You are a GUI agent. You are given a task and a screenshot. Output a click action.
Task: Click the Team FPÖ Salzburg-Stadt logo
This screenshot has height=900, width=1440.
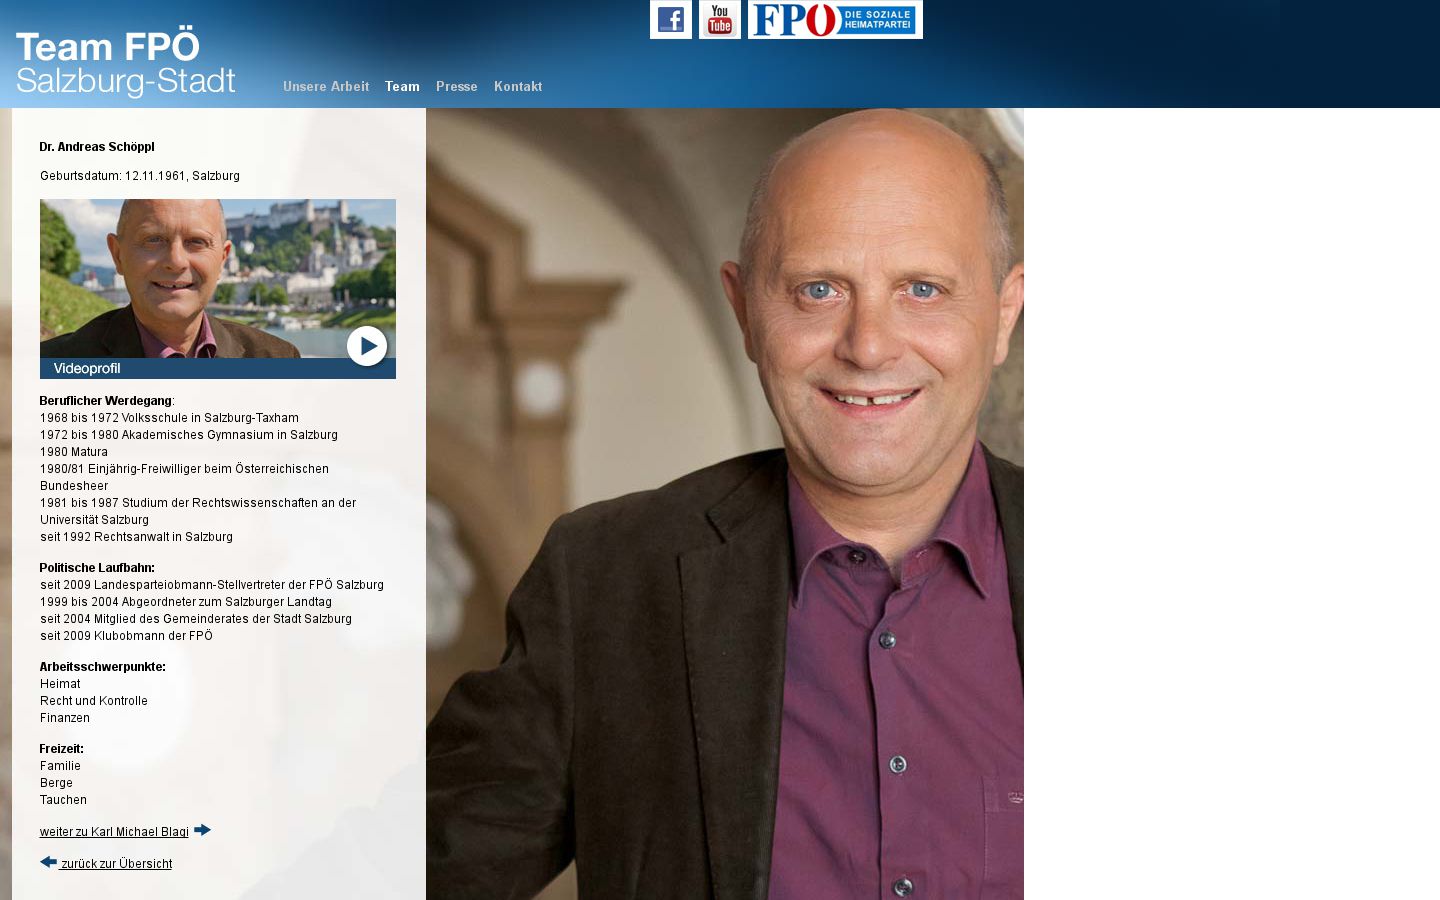point(126,62)
